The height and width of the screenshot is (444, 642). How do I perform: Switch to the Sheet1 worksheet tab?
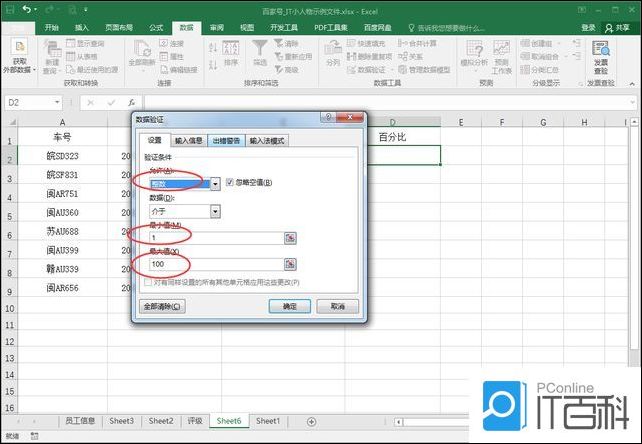[268, 421]
